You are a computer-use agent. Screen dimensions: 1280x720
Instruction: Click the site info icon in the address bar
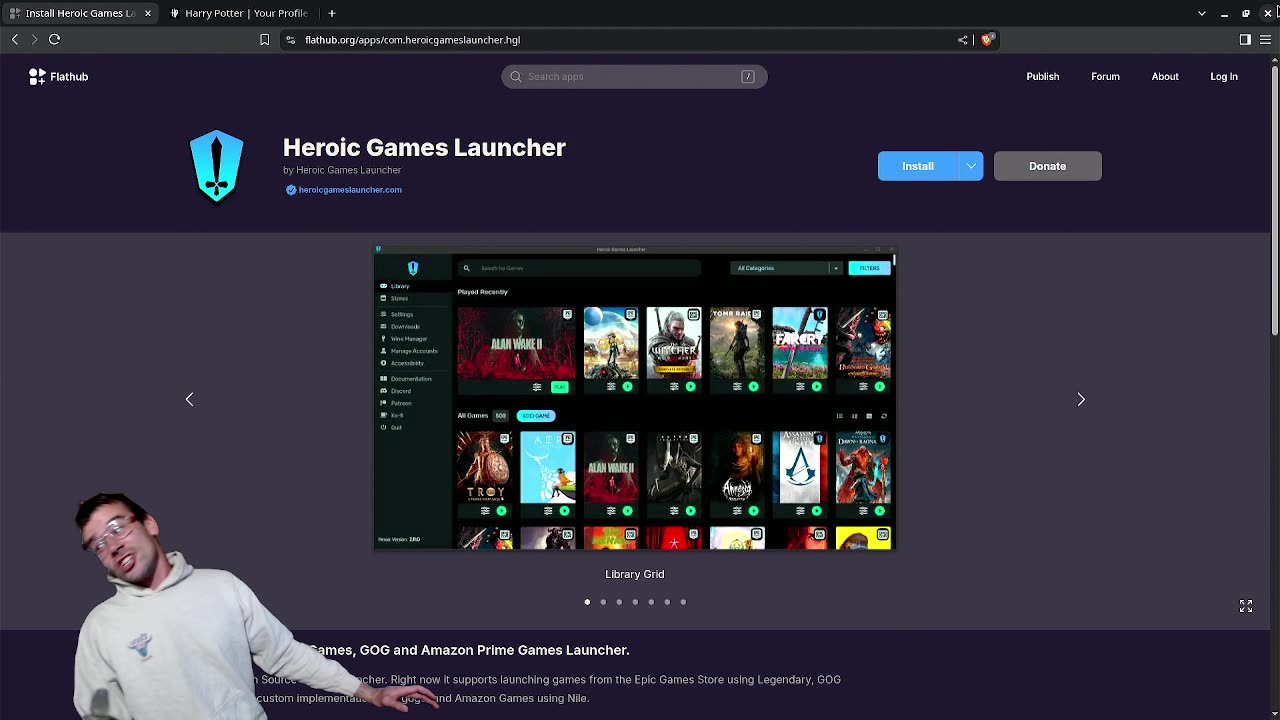pyautogui.click(x=290, y=40)
